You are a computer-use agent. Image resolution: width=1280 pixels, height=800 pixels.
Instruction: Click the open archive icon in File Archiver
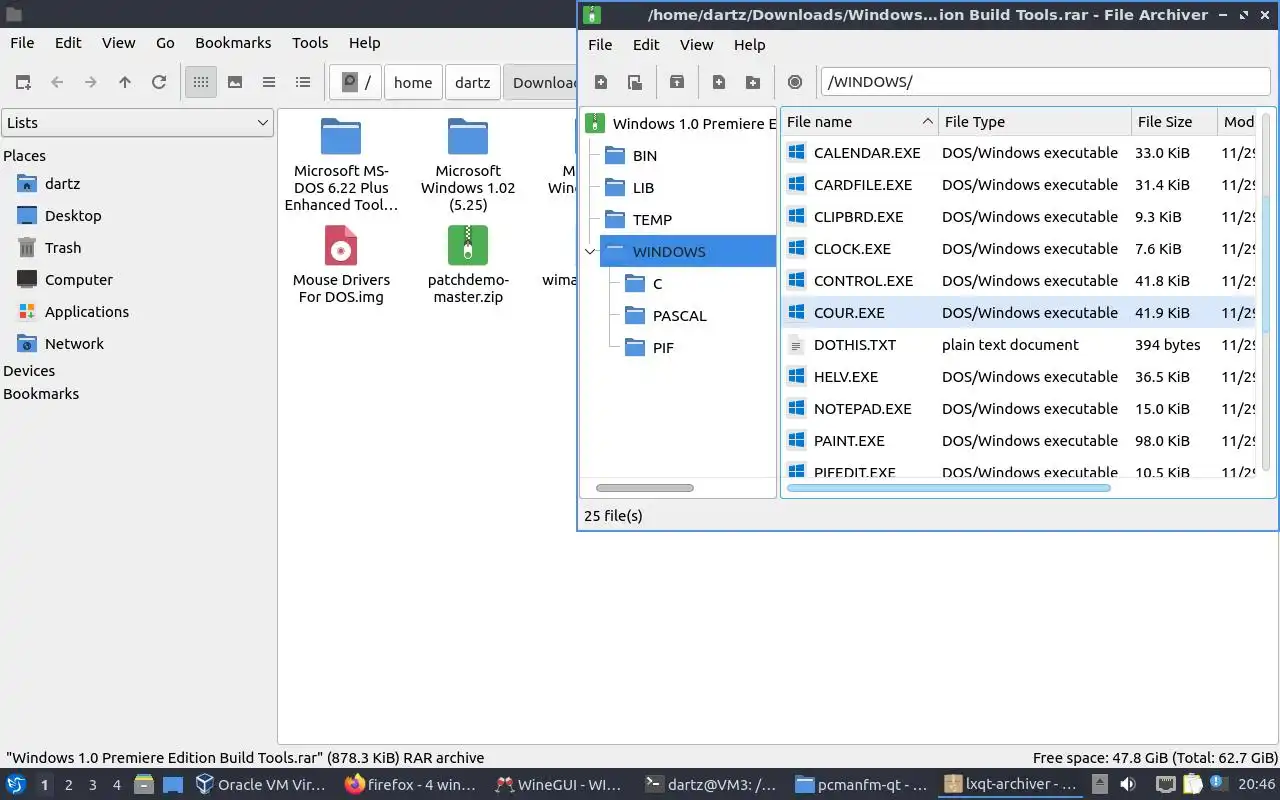(635, 82)
